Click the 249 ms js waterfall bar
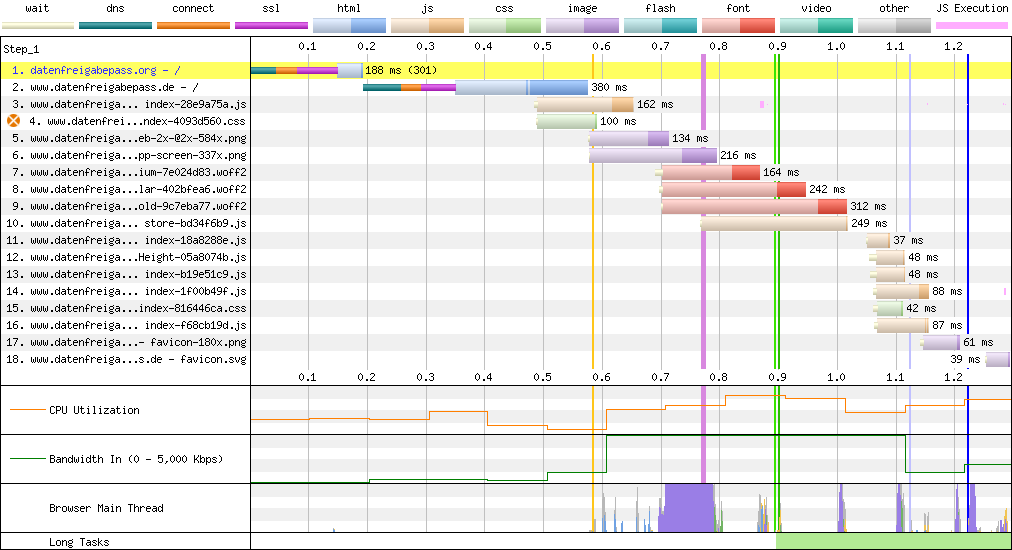The image size is (1012, 550). pos(774,223)
